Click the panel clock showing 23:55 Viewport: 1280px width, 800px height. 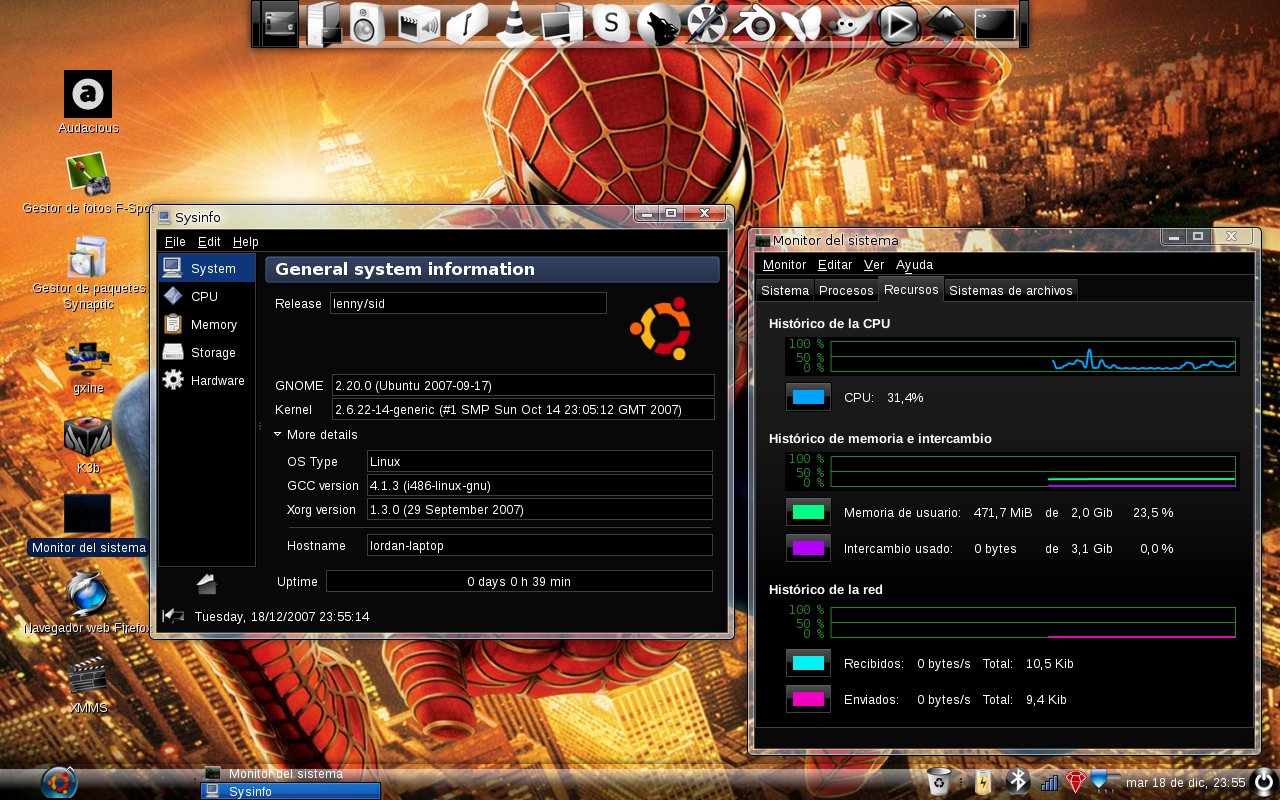coord(1185,782)
